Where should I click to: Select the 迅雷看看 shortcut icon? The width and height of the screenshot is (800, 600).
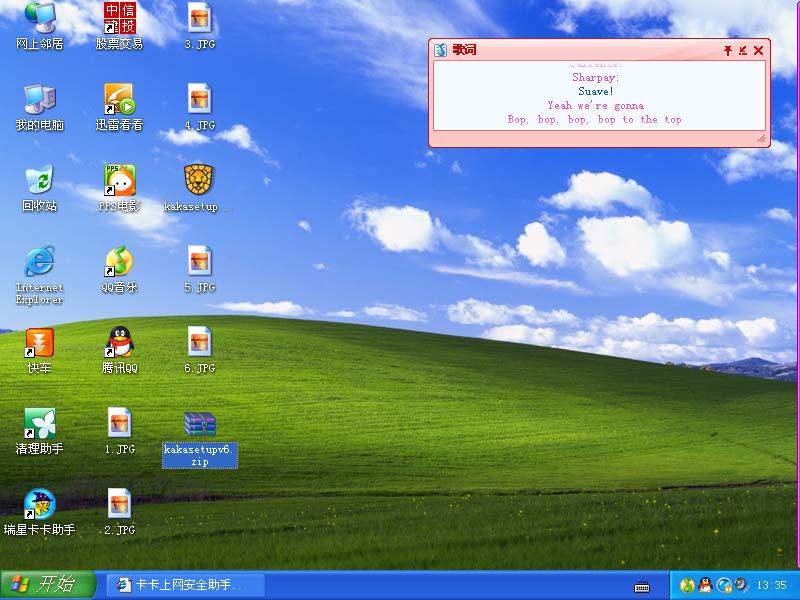click(119, 99)
